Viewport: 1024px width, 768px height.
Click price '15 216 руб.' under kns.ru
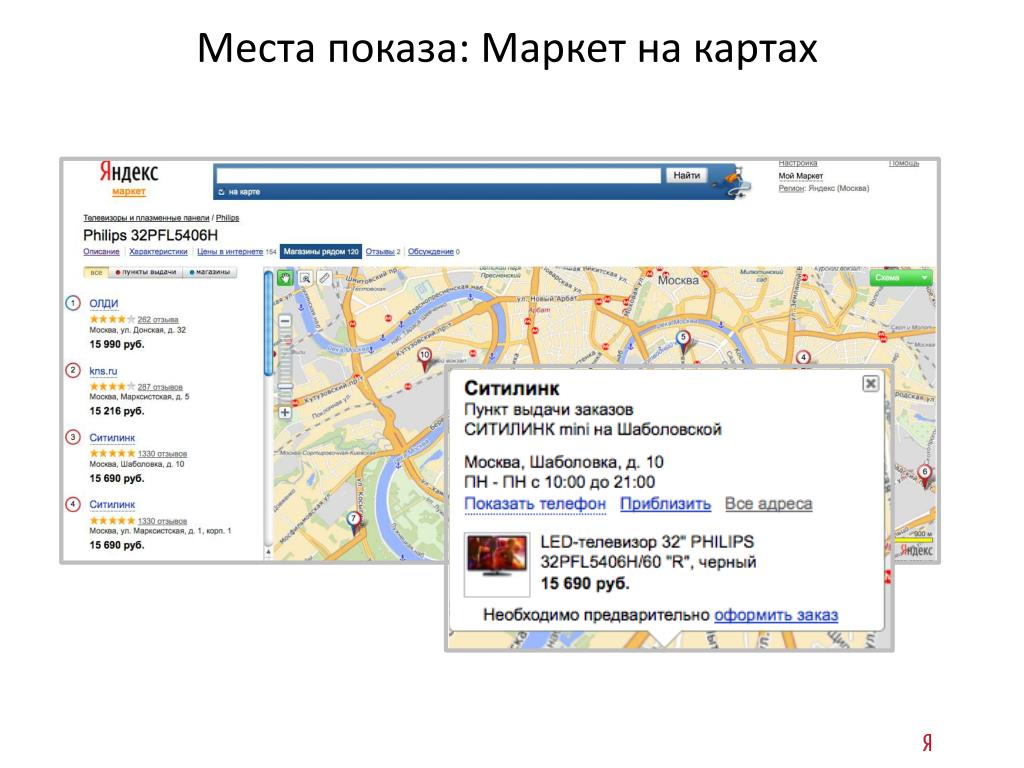point(117,411)
